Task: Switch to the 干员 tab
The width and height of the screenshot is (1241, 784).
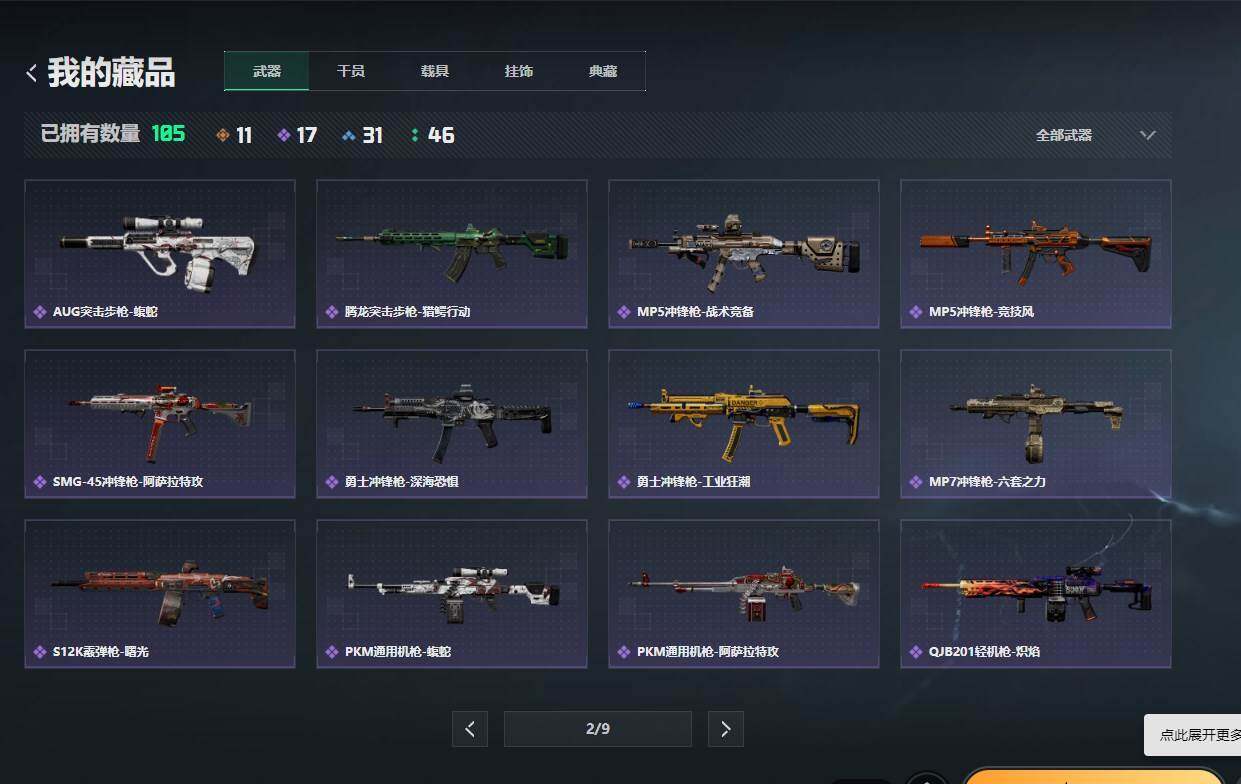Action: pyautogui.click(x=351, y=71)
